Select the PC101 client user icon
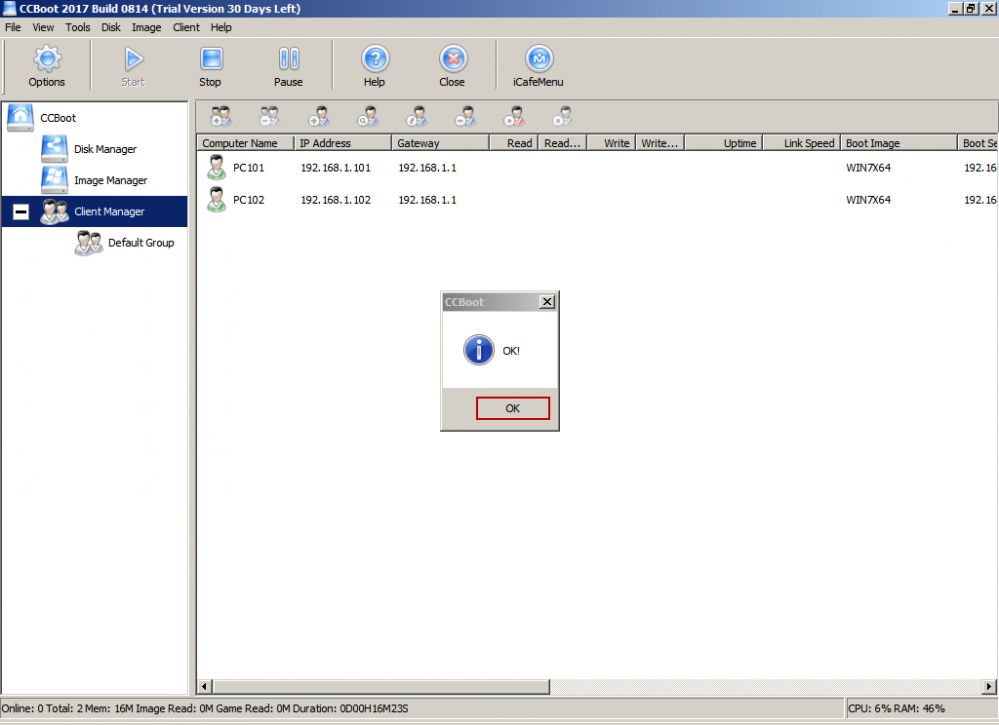This screenshot has width=999, height=725. click(217, 168)
